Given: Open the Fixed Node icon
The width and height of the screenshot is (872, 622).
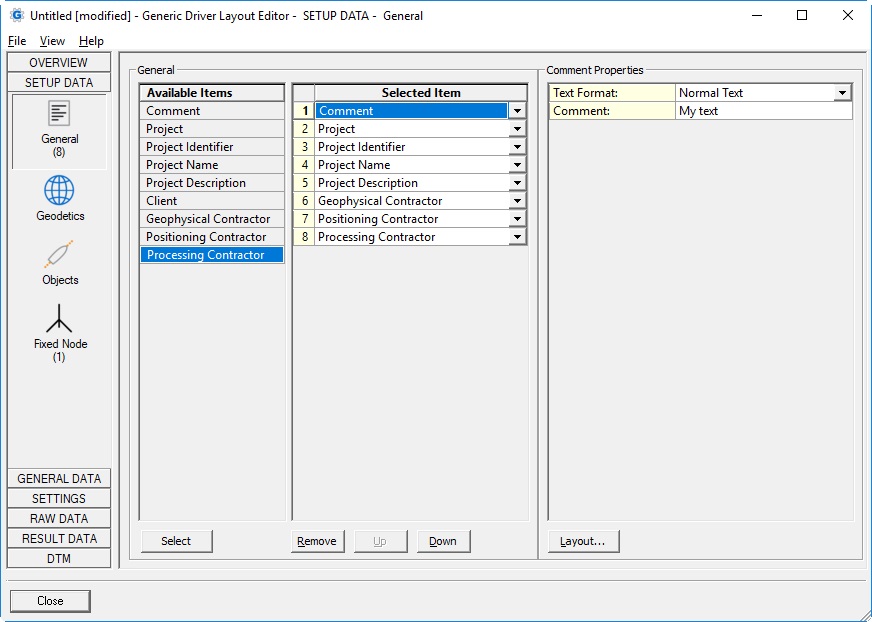Looking at the screenshot, I should click(x=59, y=320).
